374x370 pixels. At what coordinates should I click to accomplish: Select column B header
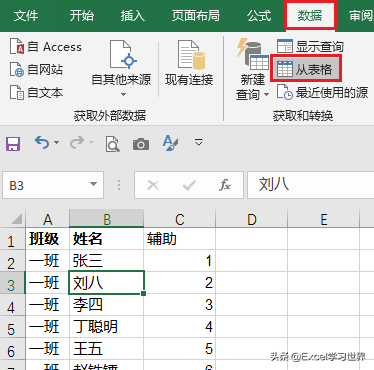(x=107, y=219)
